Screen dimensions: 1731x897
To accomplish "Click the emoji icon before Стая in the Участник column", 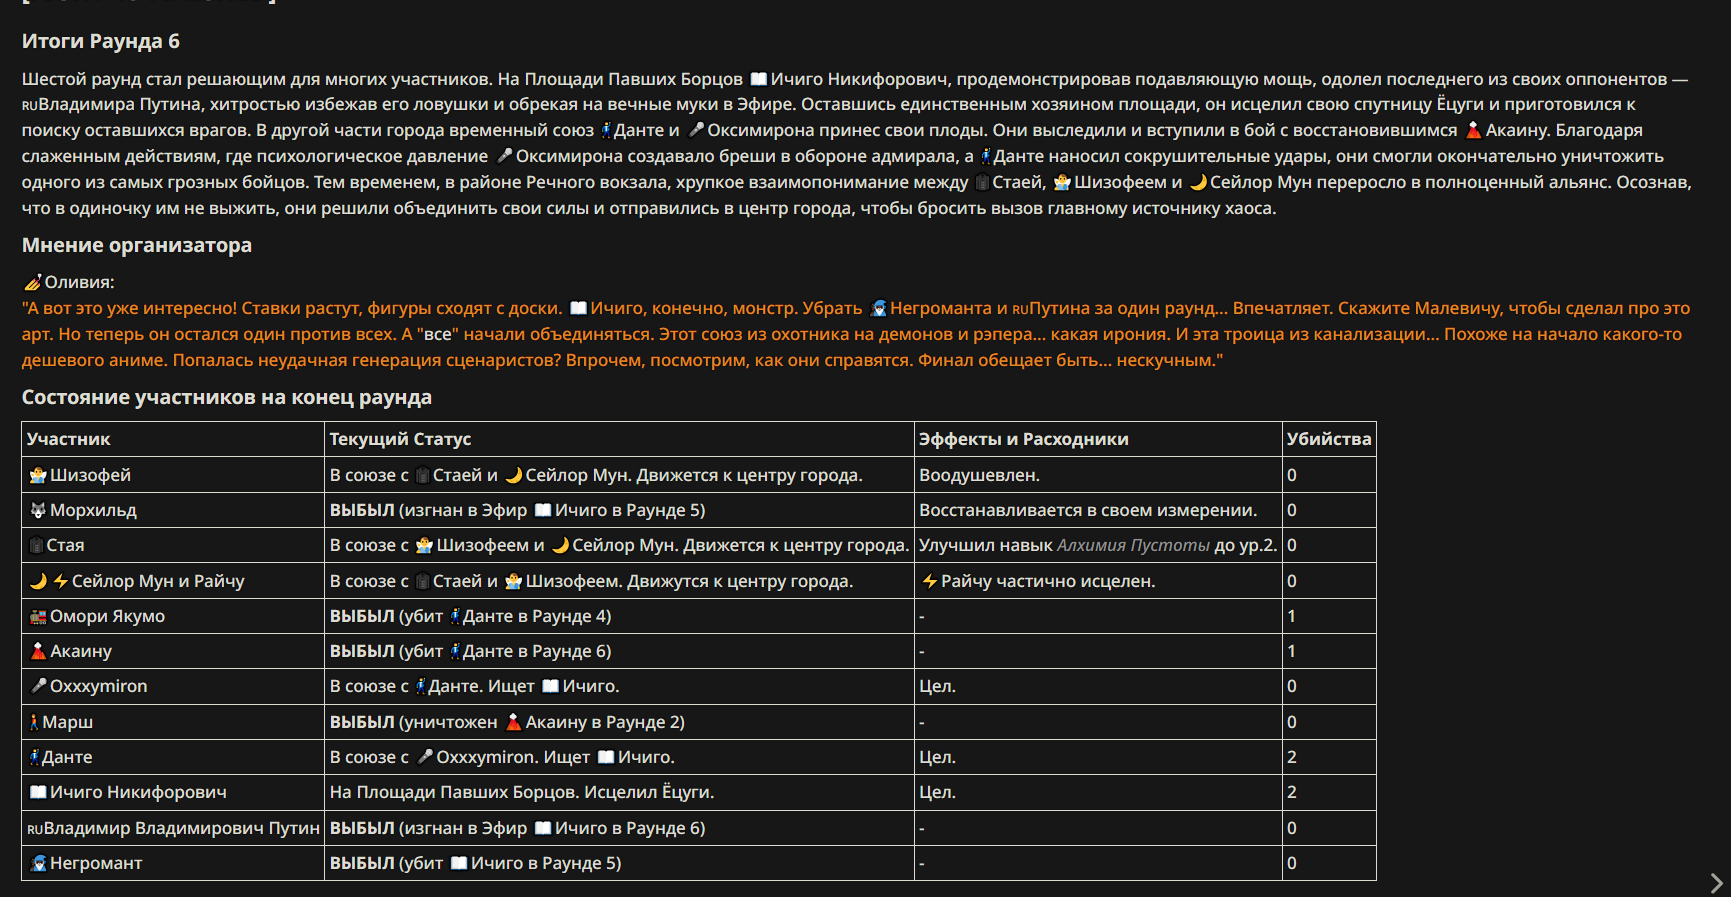I will tap(37, 545).
